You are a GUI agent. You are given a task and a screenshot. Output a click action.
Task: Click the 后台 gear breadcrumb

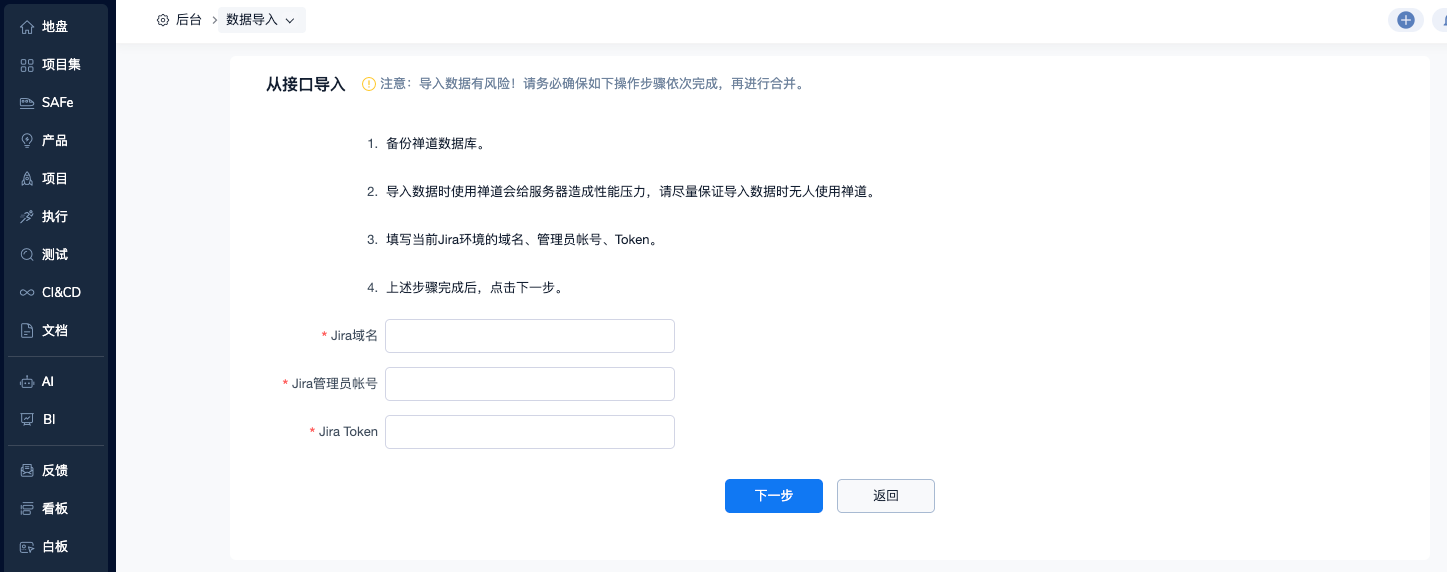click(x=179, y=20)
